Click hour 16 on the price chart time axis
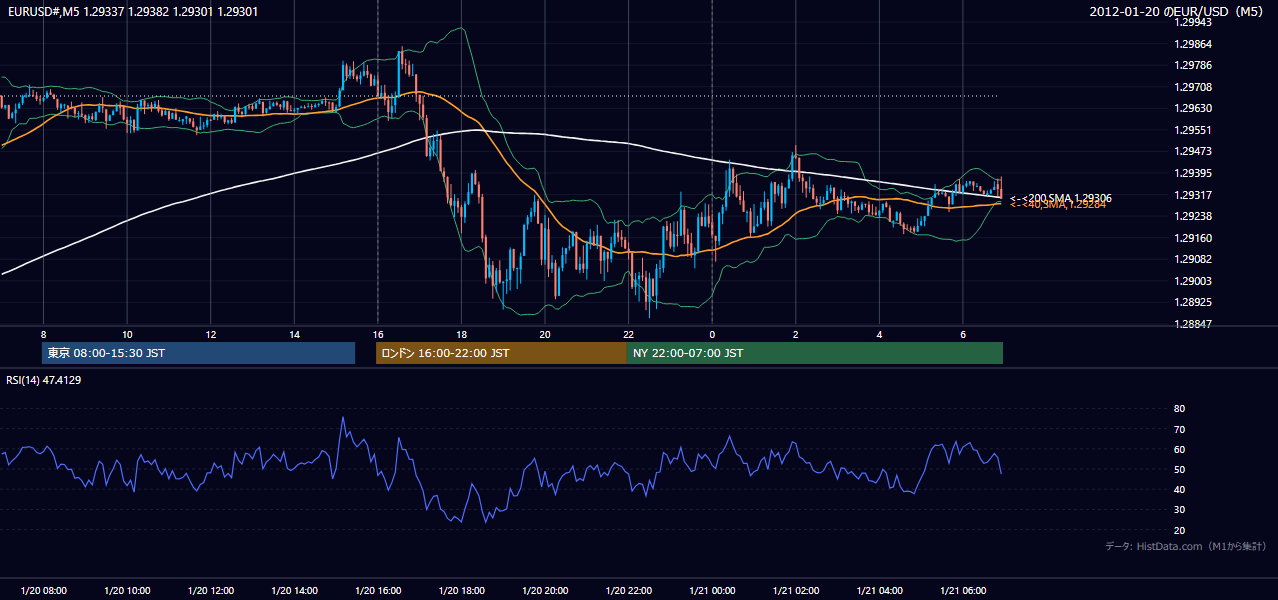This screenshot has width=1278, height=600. [378, 334]
